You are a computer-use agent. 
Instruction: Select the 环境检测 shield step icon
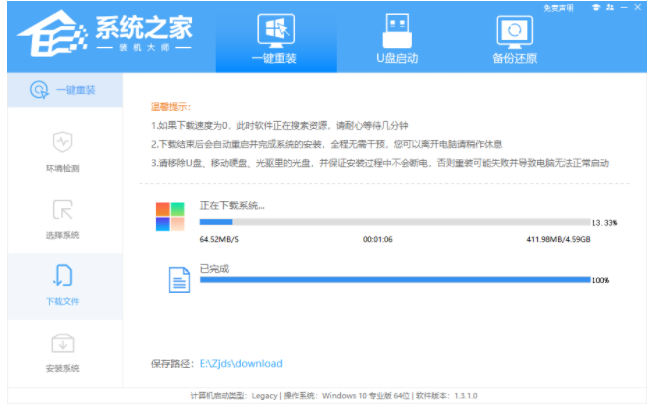coord(62,143)
